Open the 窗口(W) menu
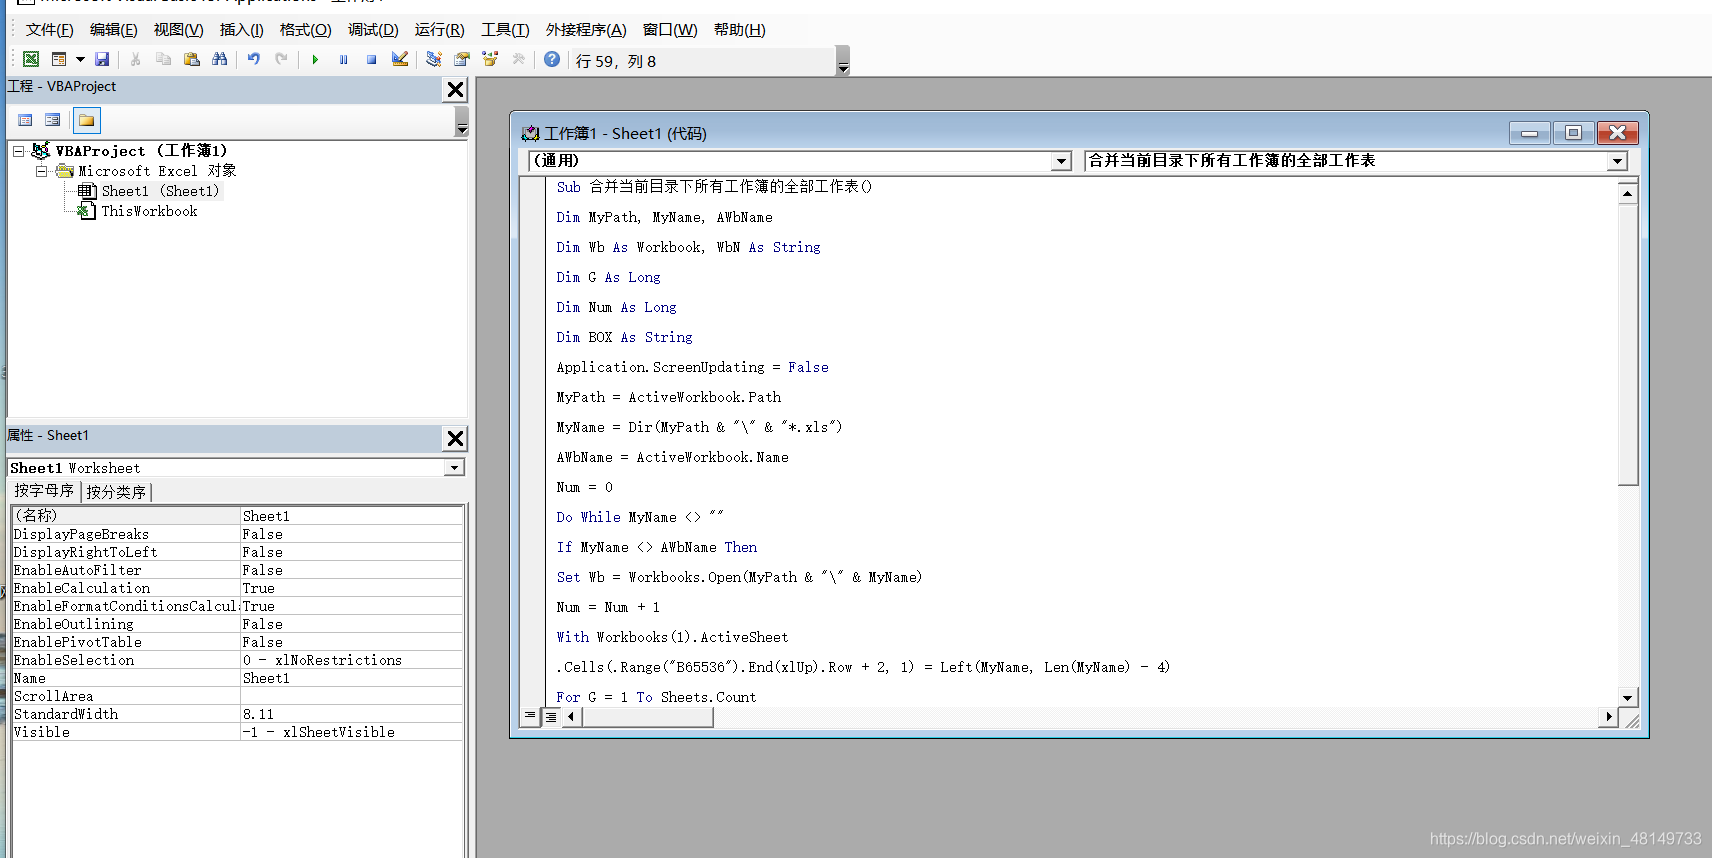 tap(670, 30)
